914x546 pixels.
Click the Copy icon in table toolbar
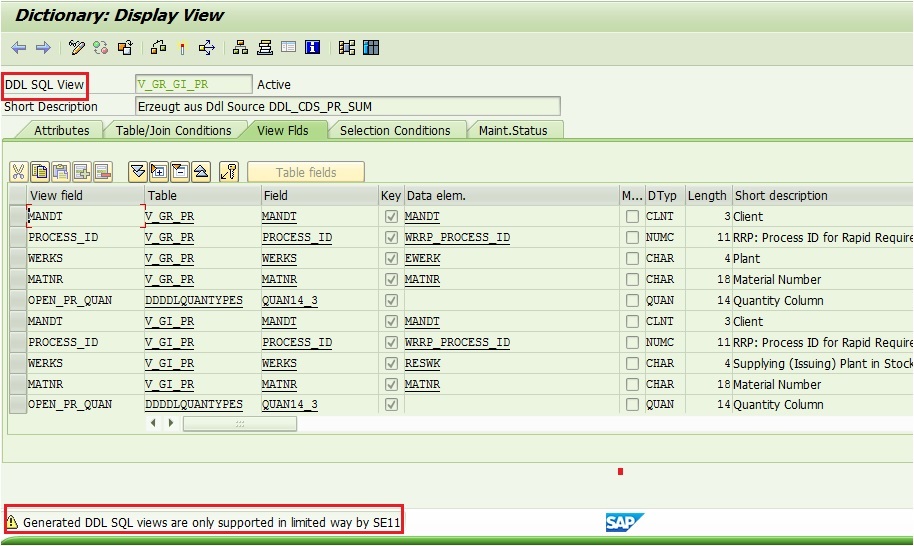tap(40, 172)
